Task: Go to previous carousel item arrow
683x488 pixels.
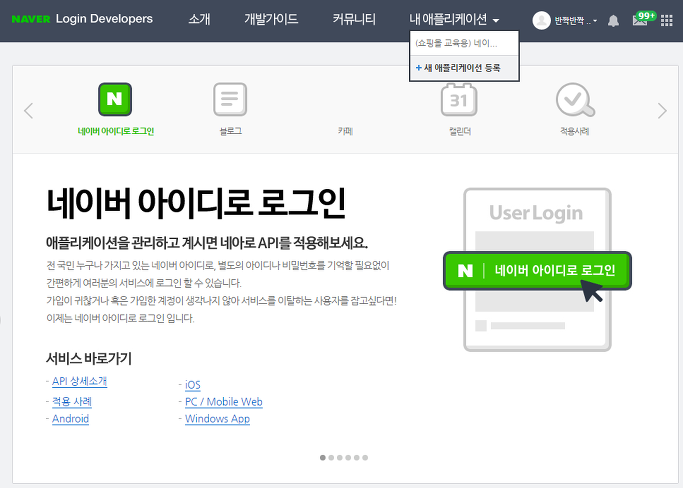Action: (x=29, y=111)
